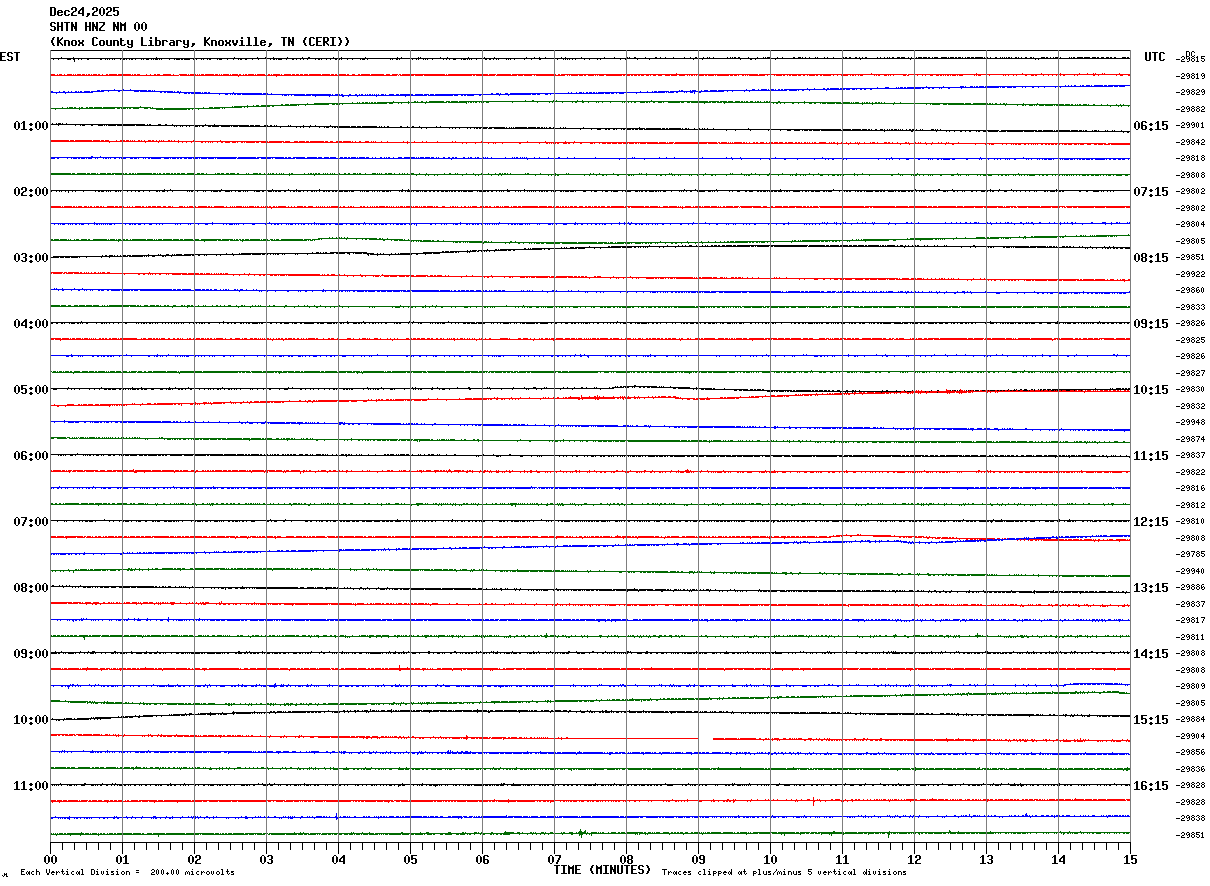
Task: Click the DC offset value -29785
Action: click(1190, 555)
